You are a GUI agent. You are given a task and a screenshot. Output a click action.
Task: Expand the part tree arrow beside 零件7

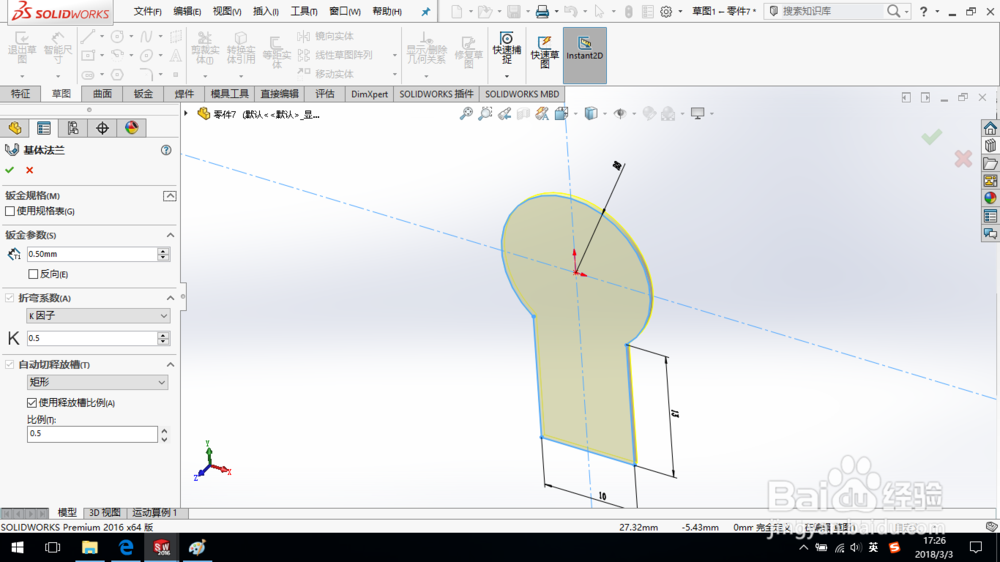pos(186,114)
